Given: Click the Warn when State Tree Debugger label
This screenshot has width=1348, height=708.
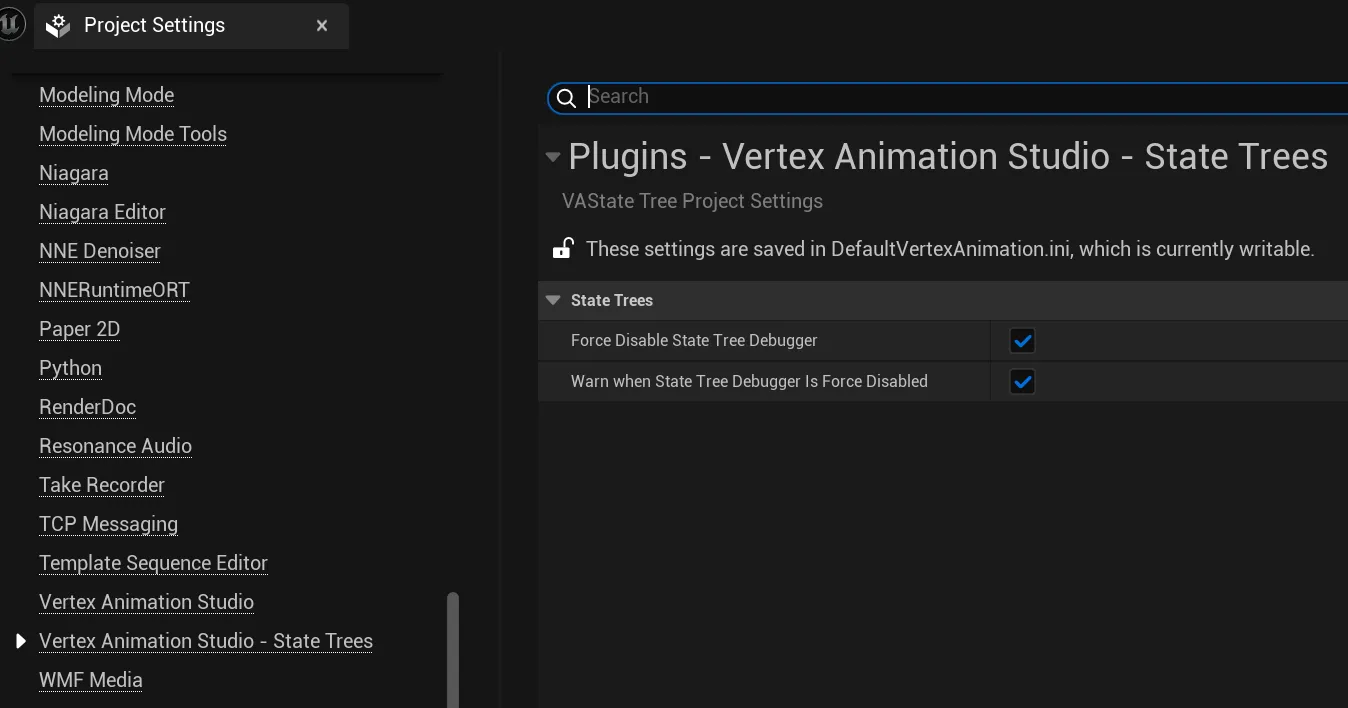Looking at the screenshot, I should [x=749, y=382].
